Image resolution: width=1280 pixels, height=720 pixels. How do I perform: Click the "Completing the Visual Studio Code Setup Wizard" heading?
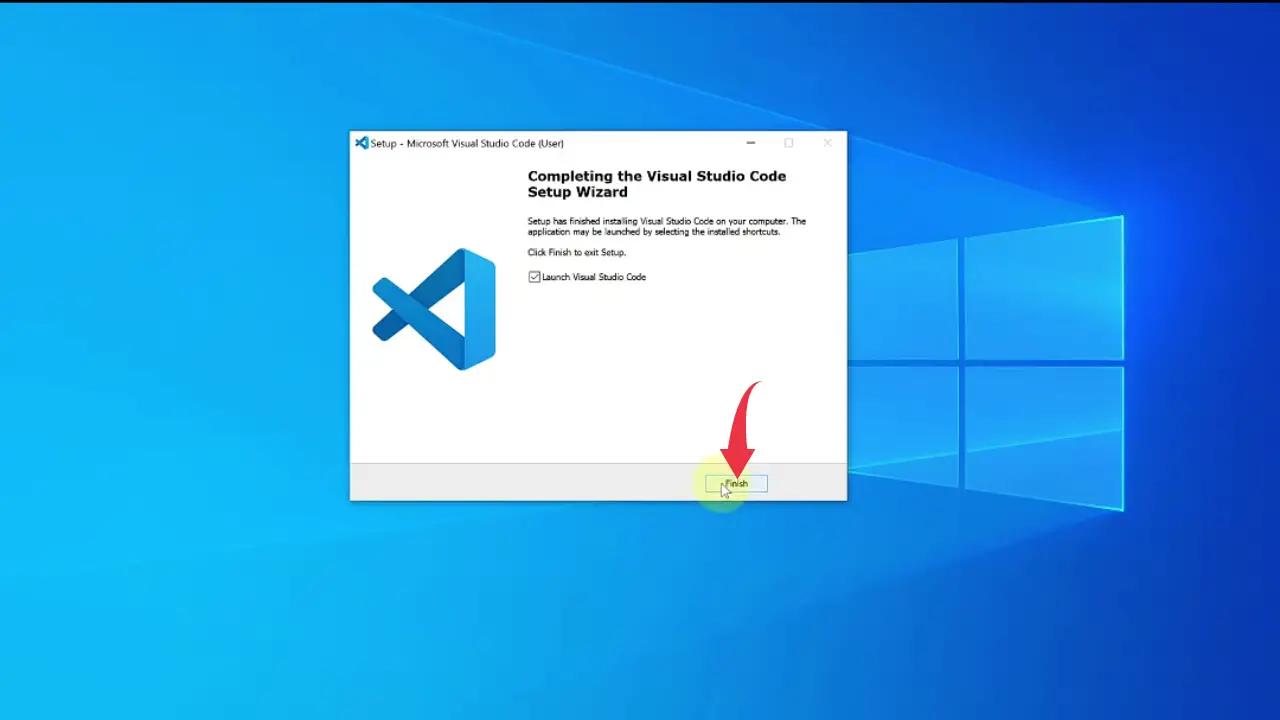click(x=657, y=184)
